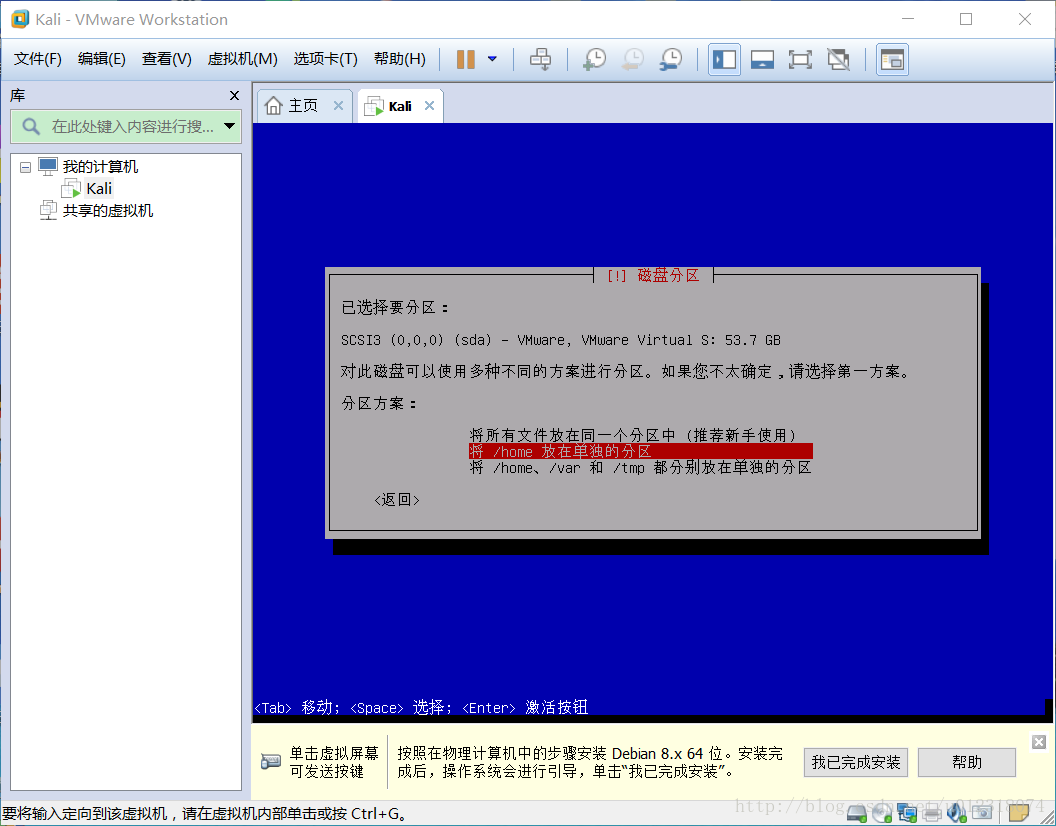Click the CD/DVD drive status icon
Viewport: 1056px width, 826px height.
(x=882, y=814)
